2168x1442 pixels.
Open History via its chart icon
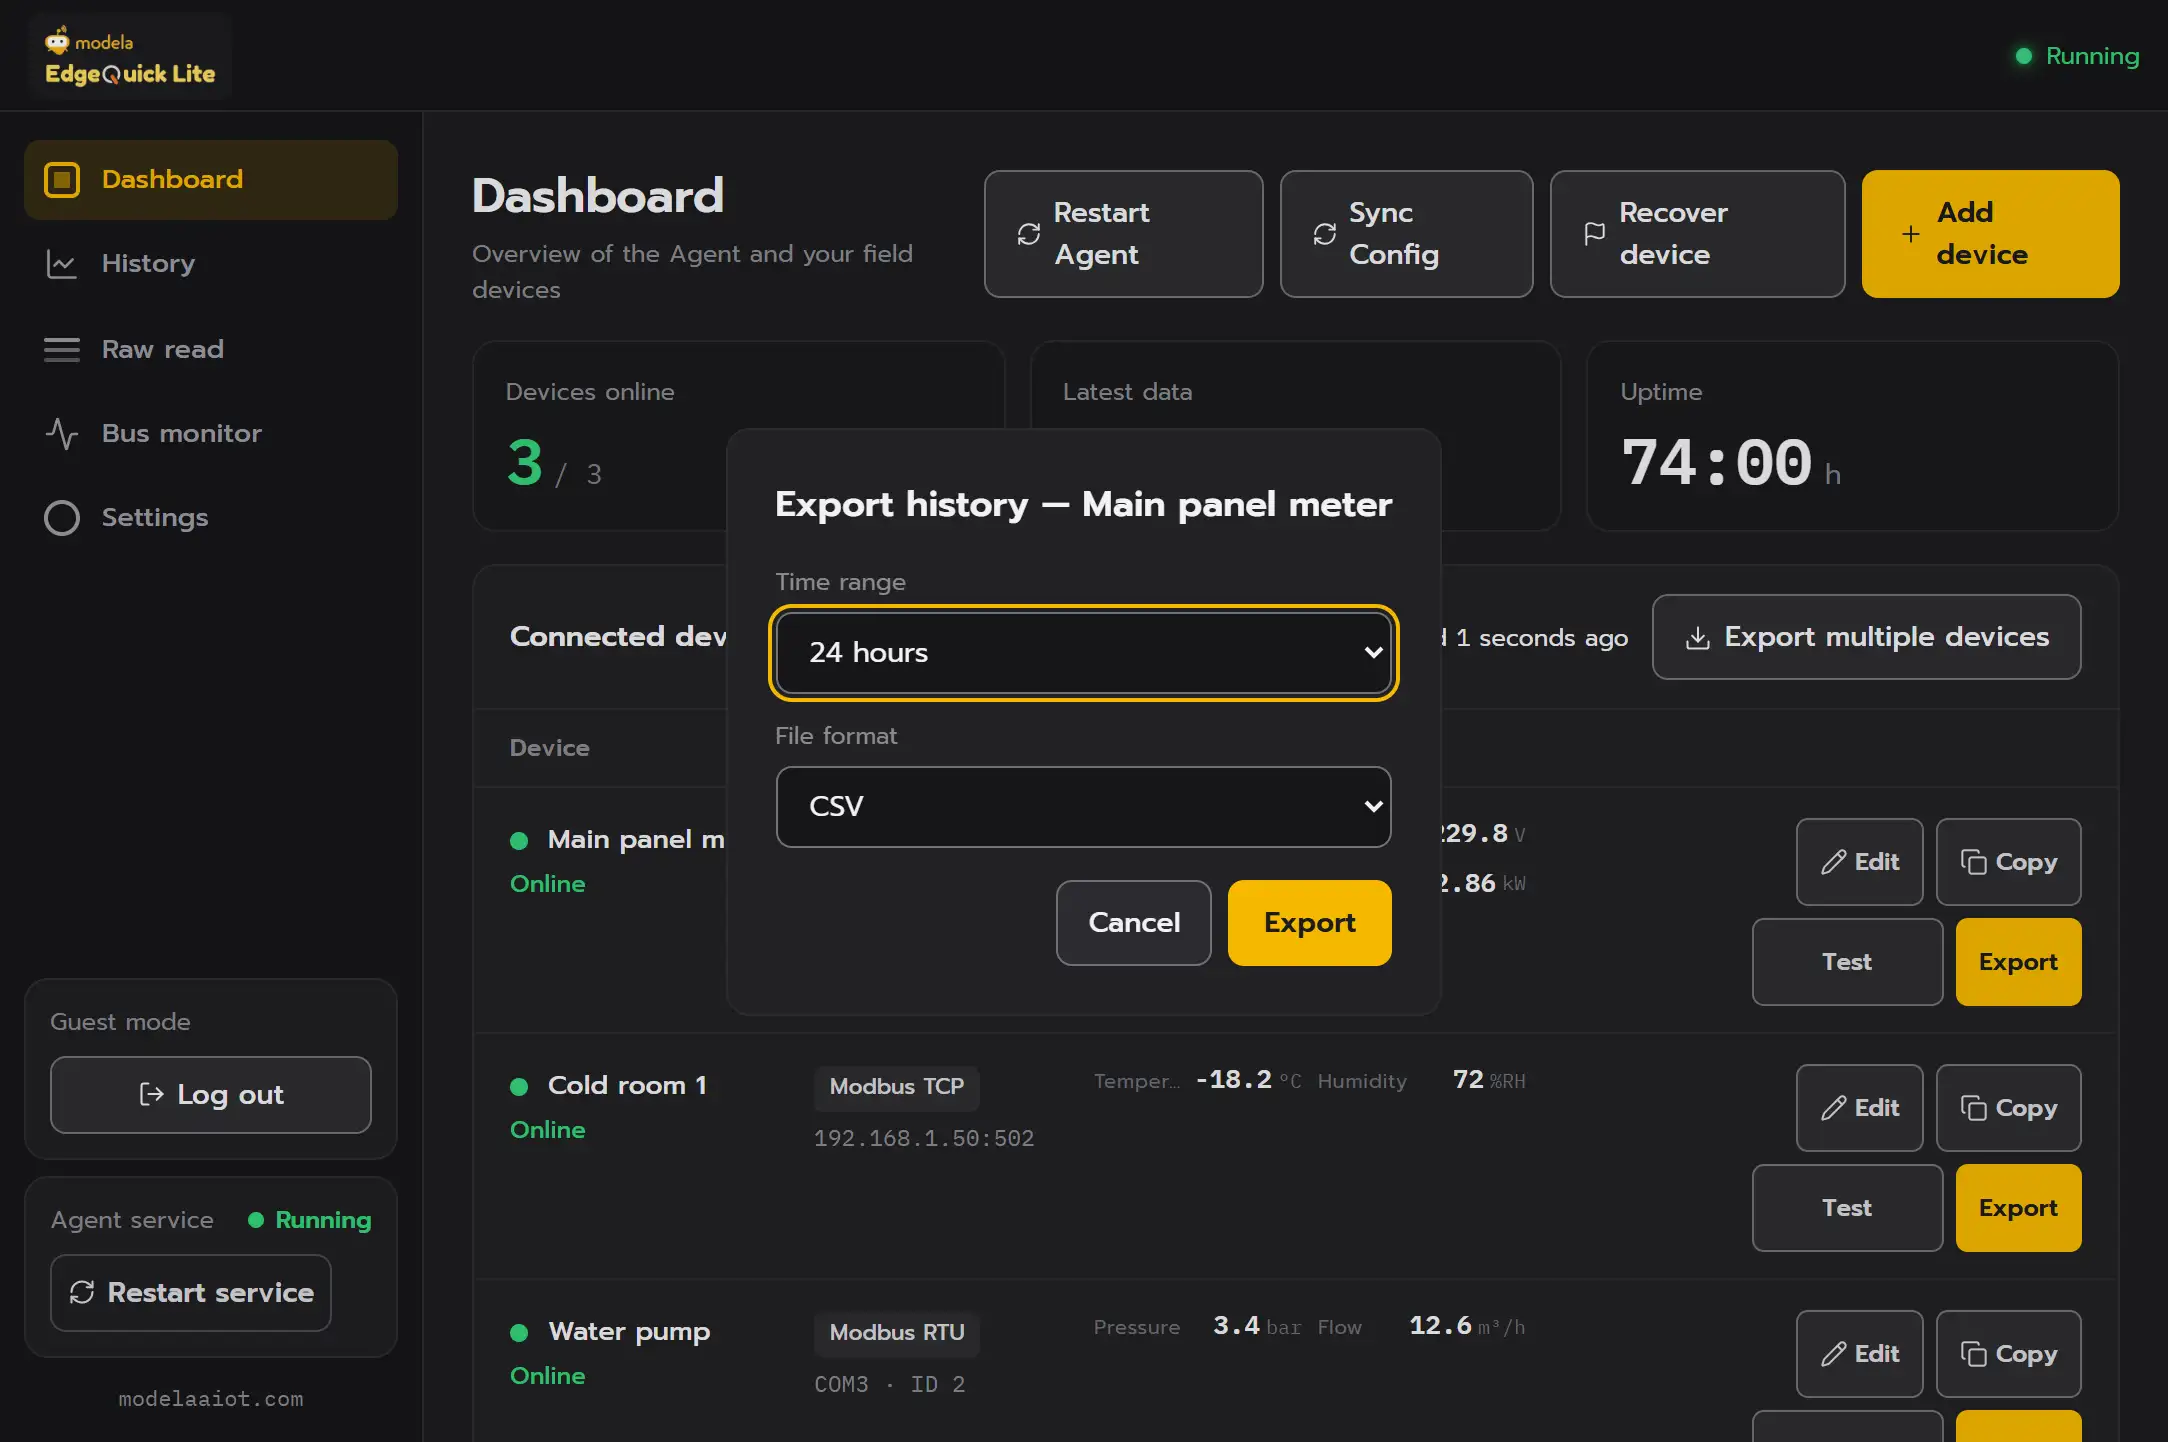click(x=62, y=264)
